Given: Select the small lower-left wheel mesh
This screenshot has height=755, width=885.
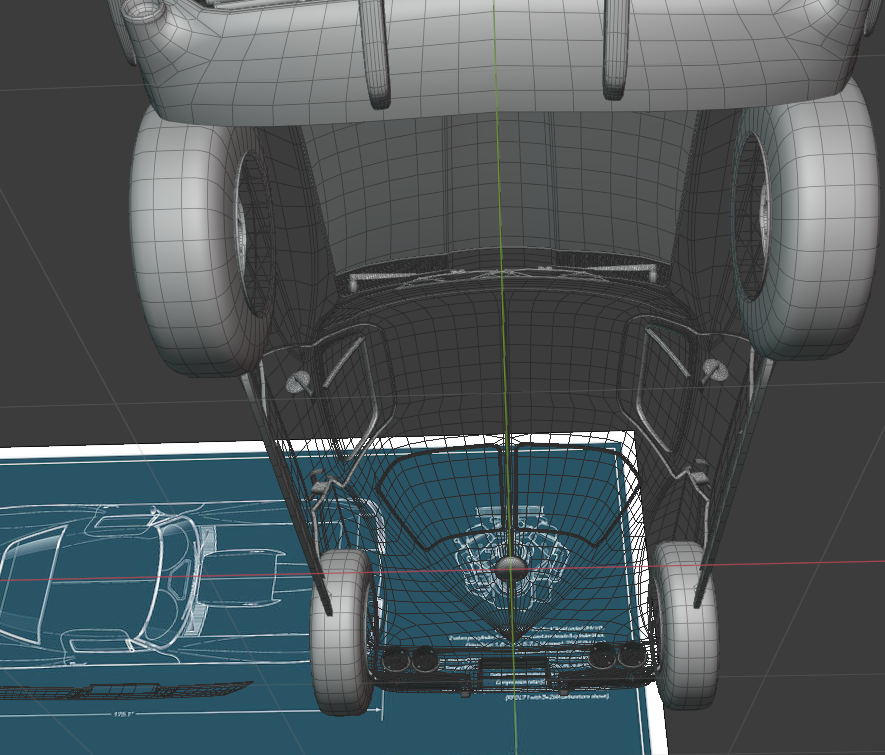Looking at the screenshot, I should 341,632.
